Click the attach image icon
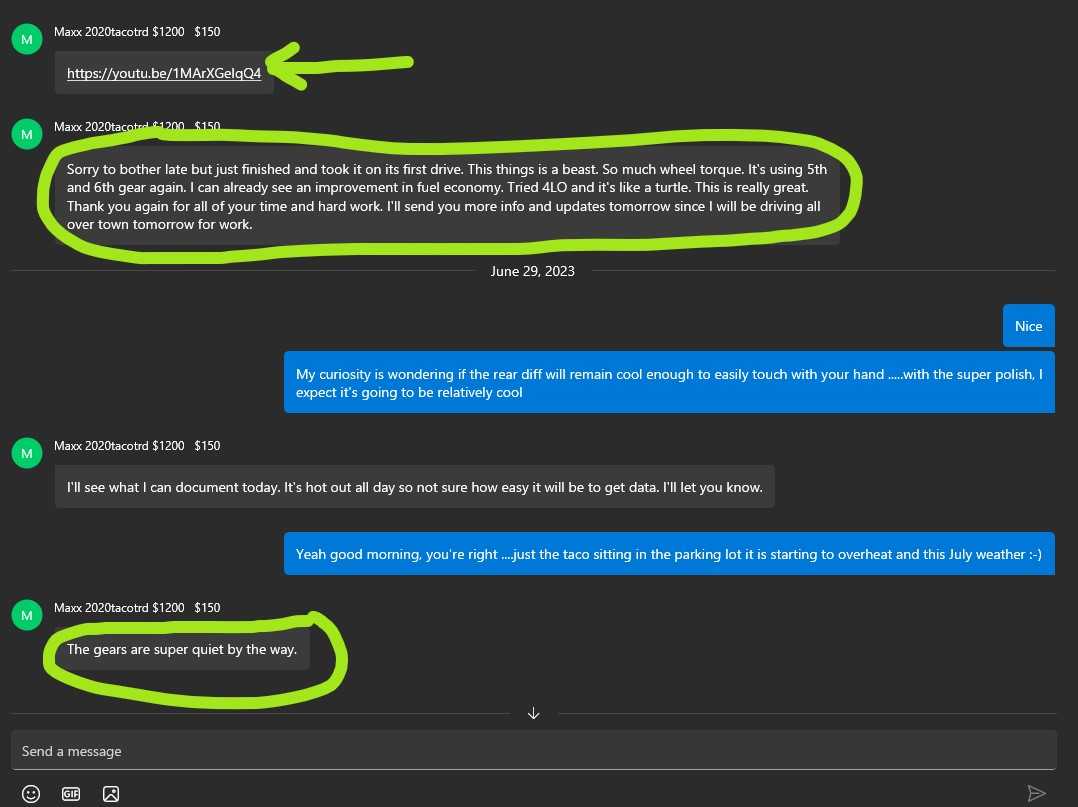 coord(111,794)
